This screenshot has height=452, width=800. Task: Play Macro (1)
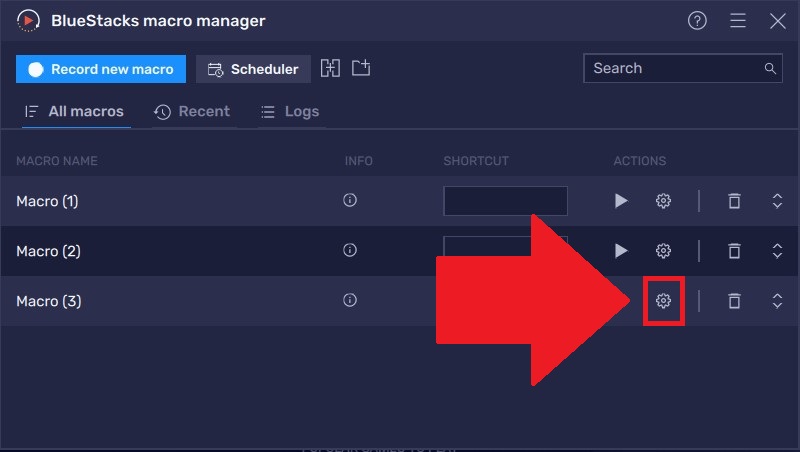pyautogui.click(x=620, y=201)
